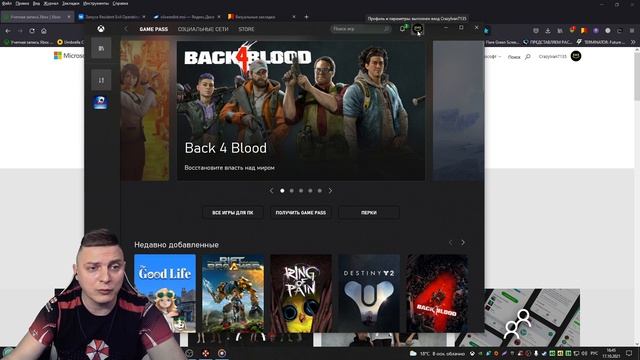Screen dimensions: 640x360
Task: Go back with the Xbox app back arrow
Action: point(126,29)
